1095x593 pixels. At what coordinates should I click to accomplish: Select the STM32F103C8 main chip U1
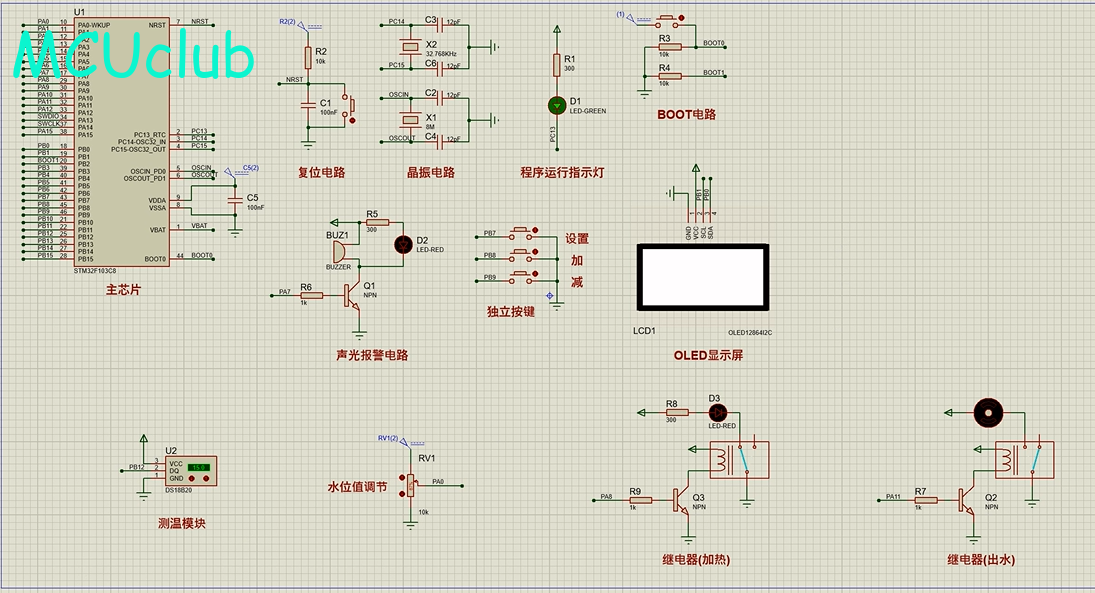click(x=122, y=142)
